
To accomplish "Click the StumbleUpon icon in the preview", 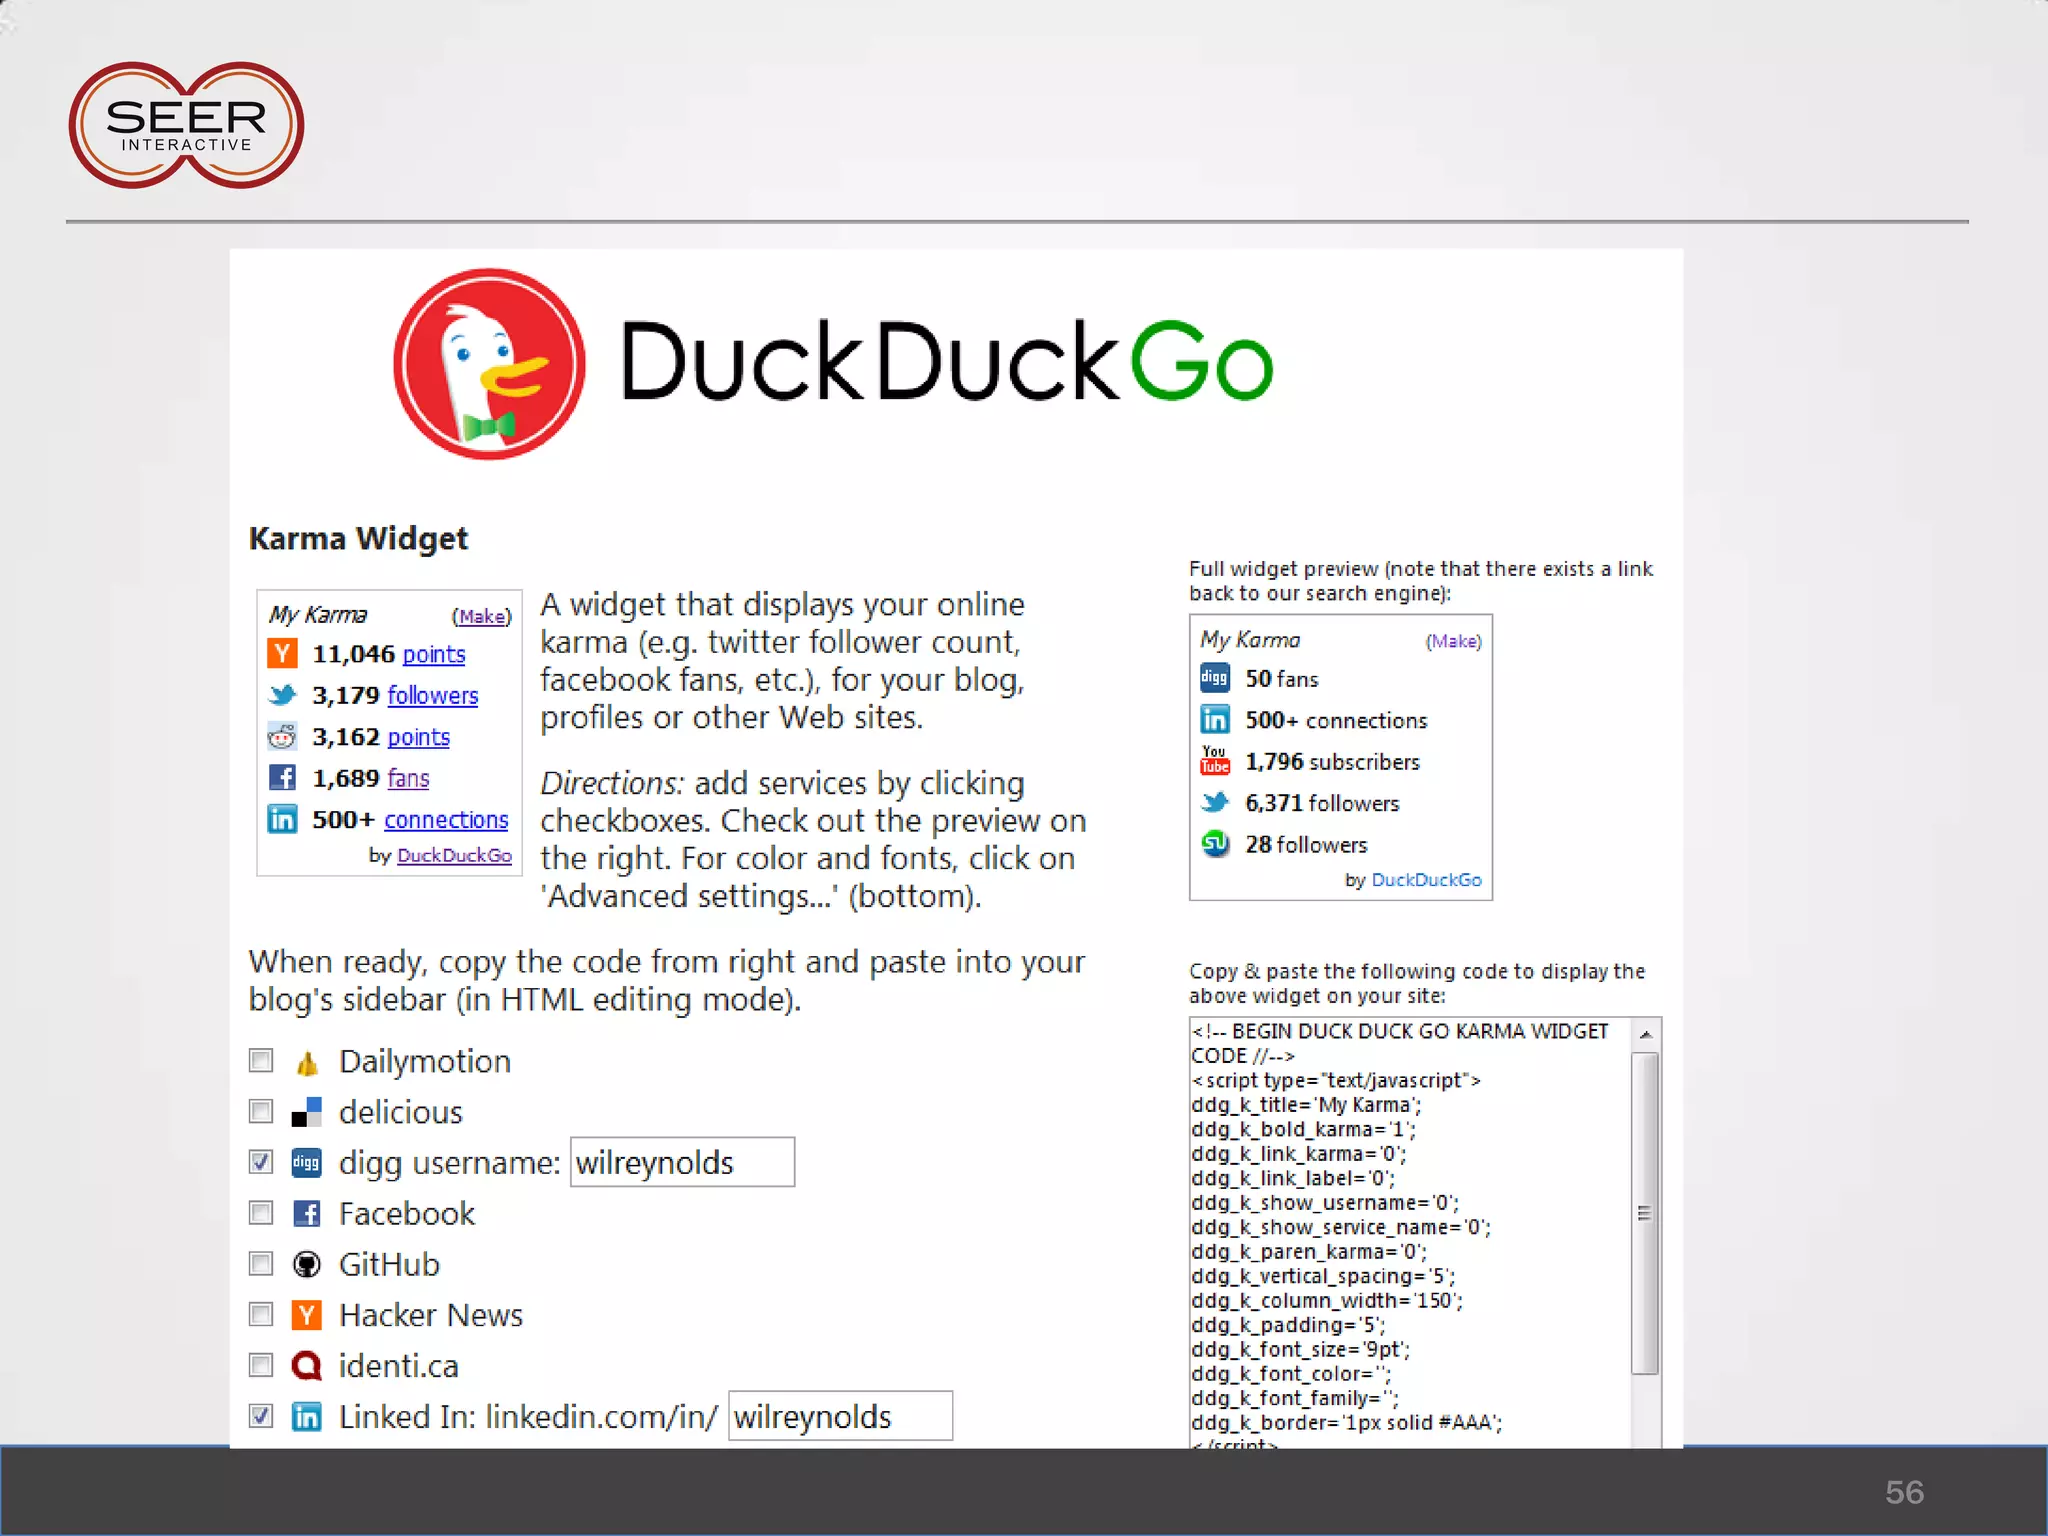I will click(x=1214, y=844).
